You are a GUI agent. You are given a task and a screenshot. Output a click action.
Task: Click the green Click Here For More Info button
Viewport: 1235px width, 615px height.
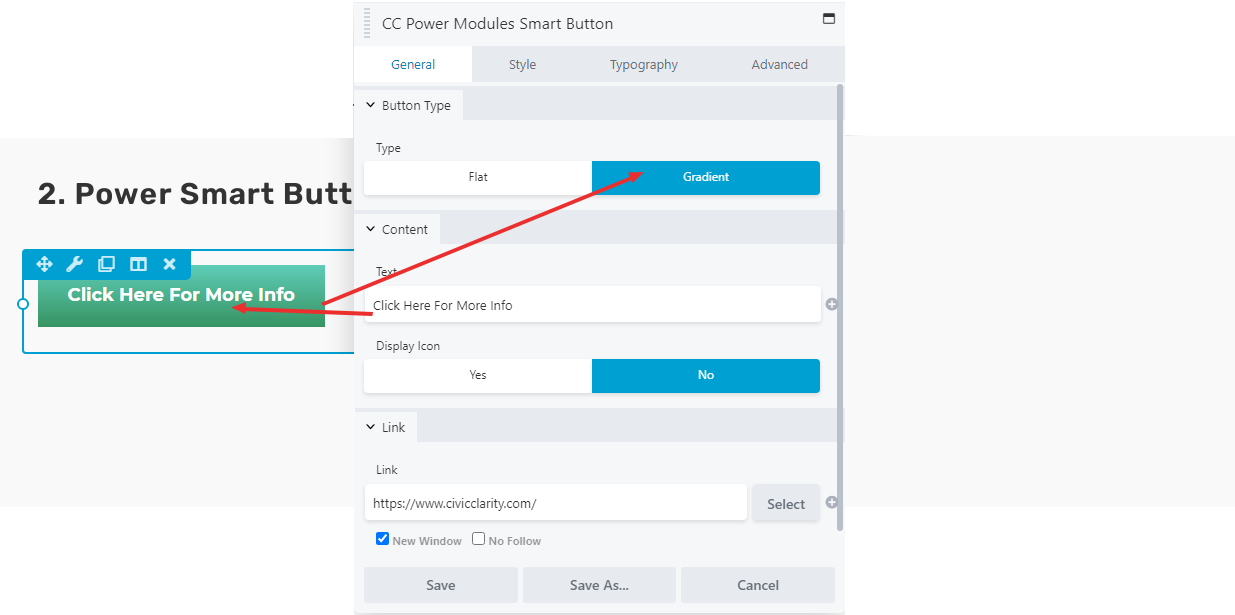(181, 296)
